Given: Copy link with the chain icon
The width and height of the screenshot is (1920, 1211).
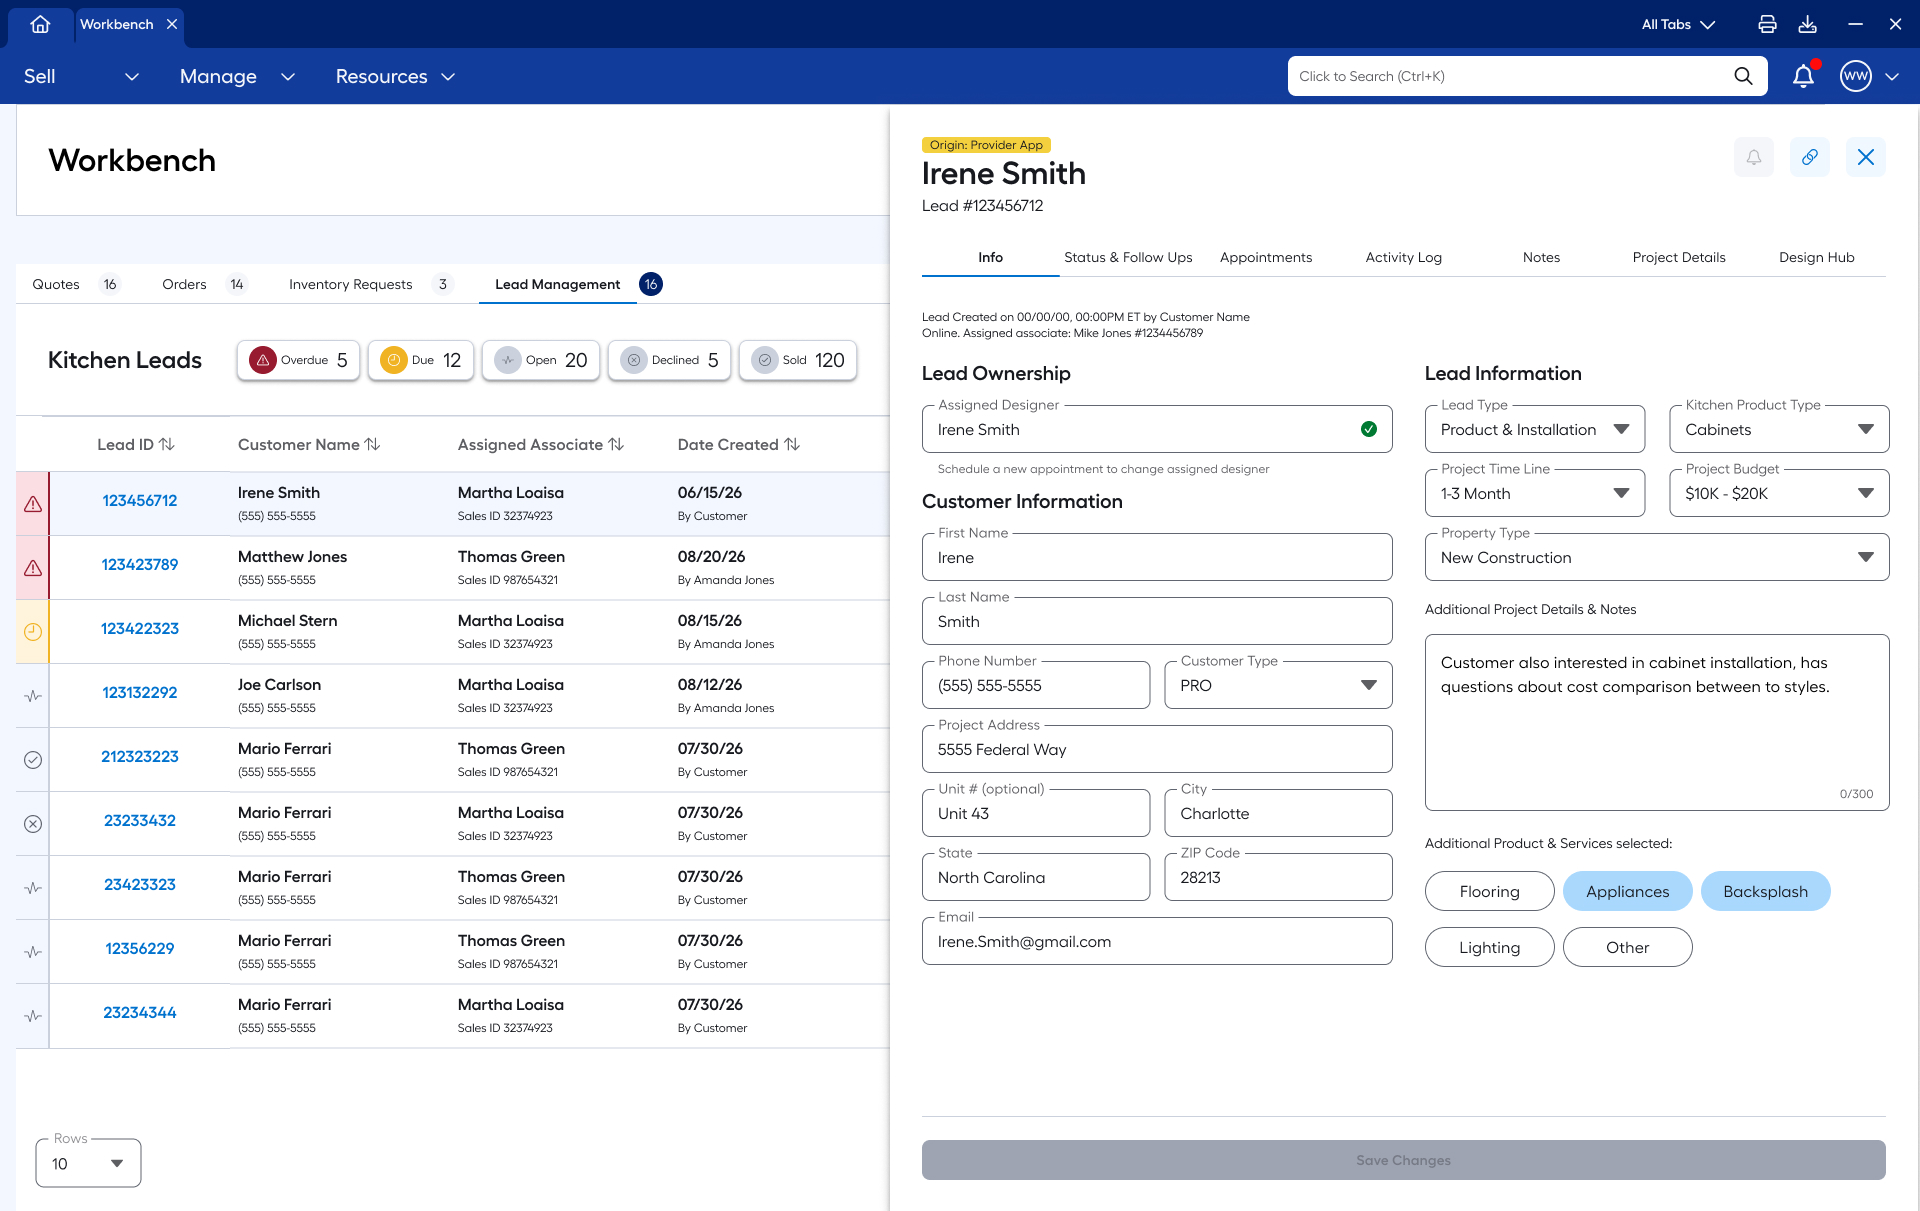Looking at the screenshot, I should [x=1810, y=157].
